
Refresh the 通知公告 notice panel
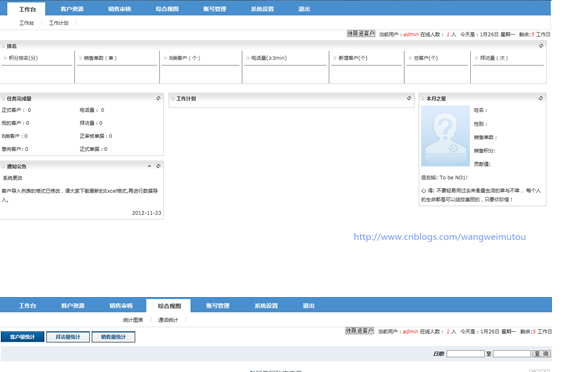pos(158,166)
